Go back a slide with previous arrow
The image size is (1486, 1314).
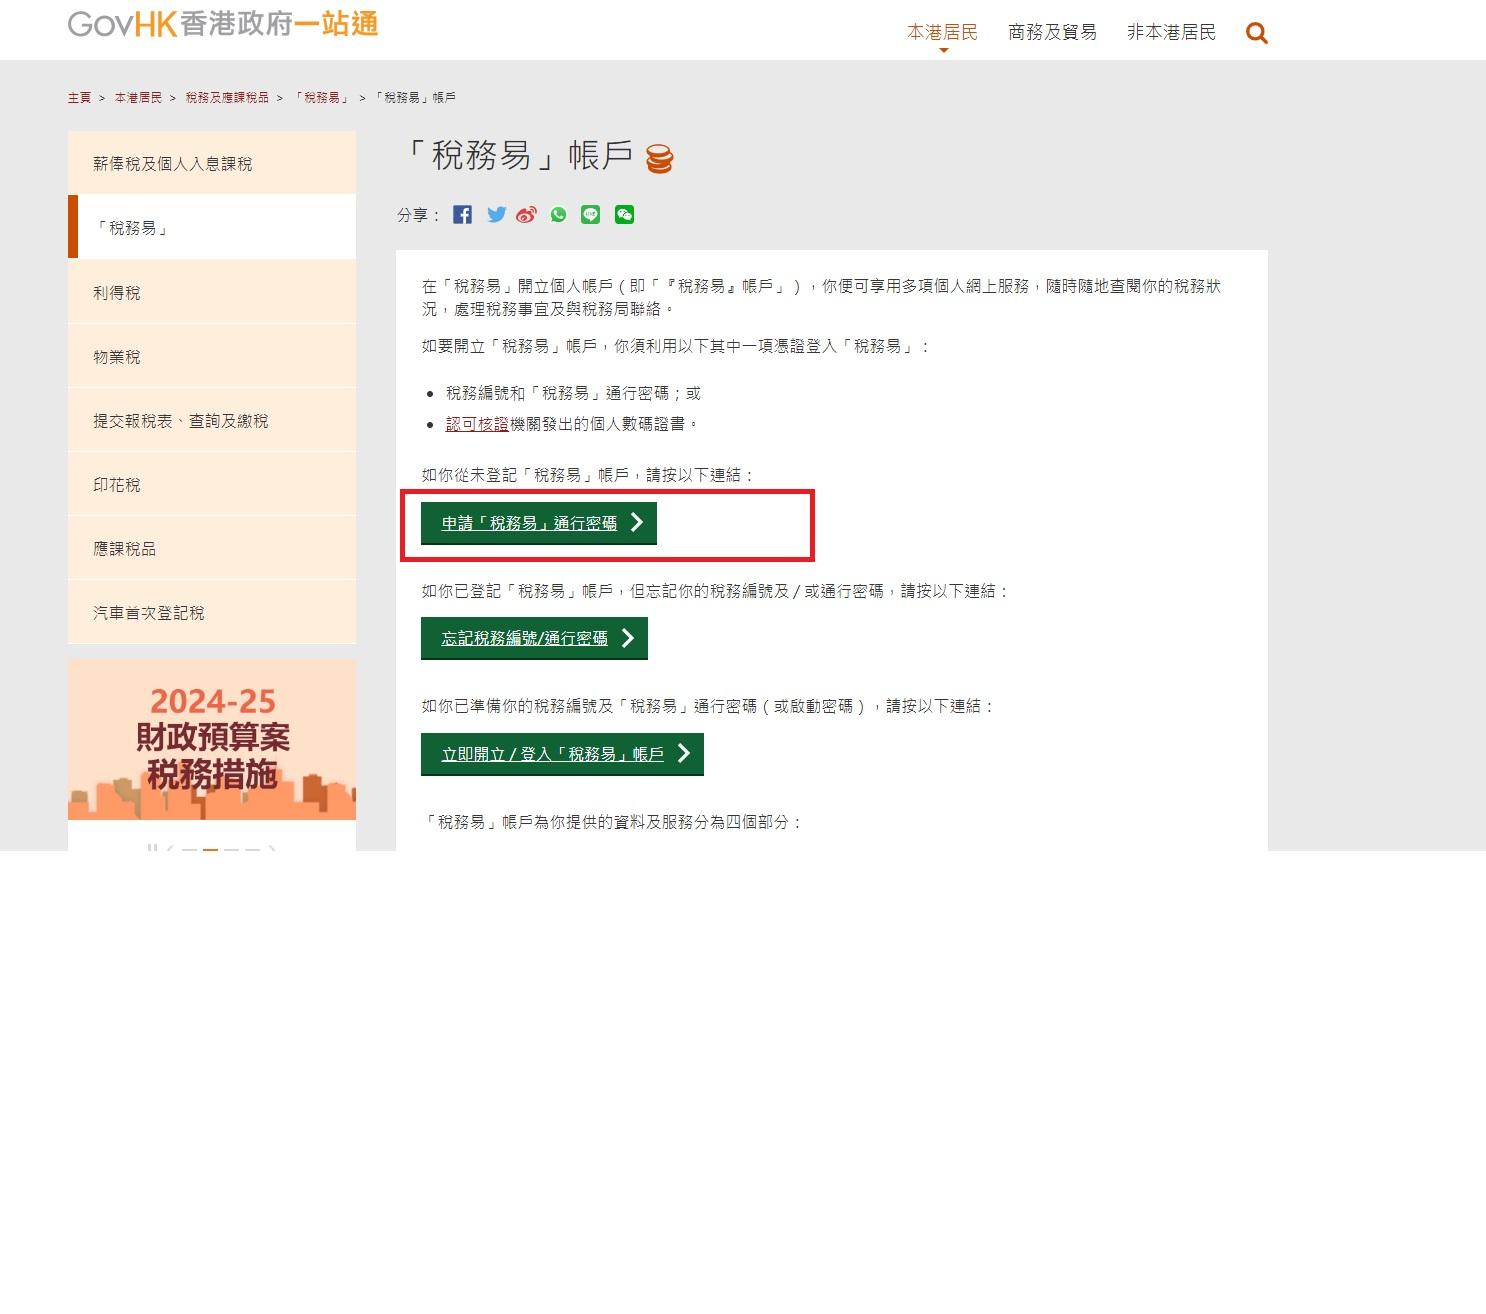click(x=170, y=848)
